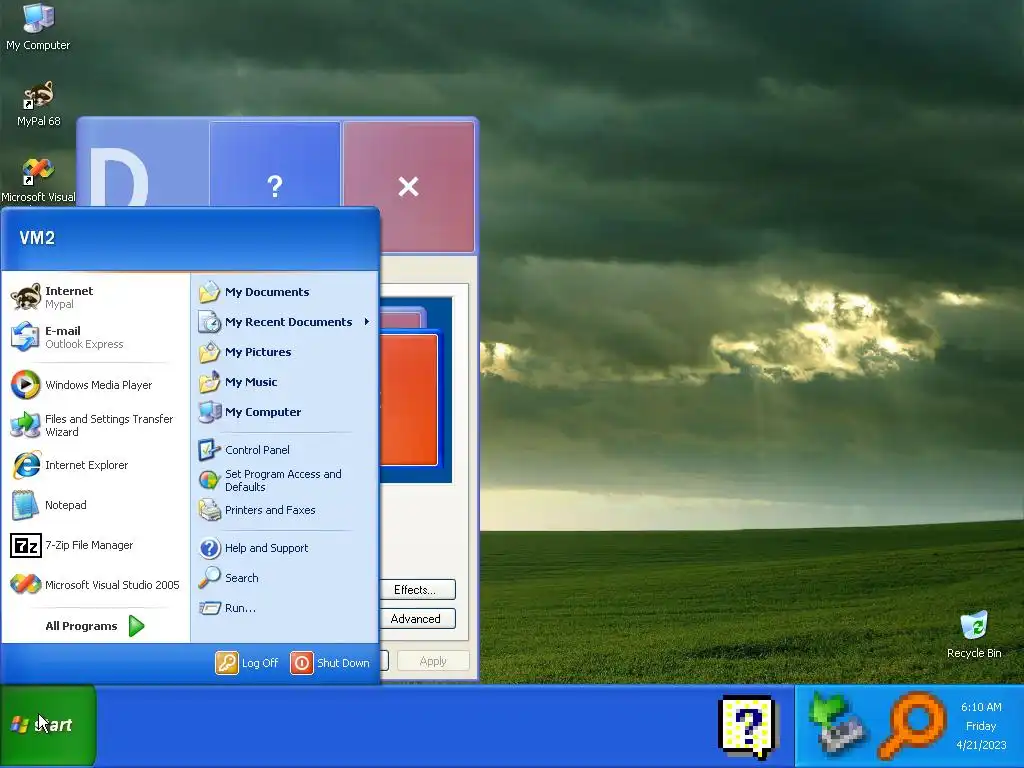This screenshot has height=768, width=1024.
Task: Click Advanced button in dialog behind
Action: tap(417, 618)
